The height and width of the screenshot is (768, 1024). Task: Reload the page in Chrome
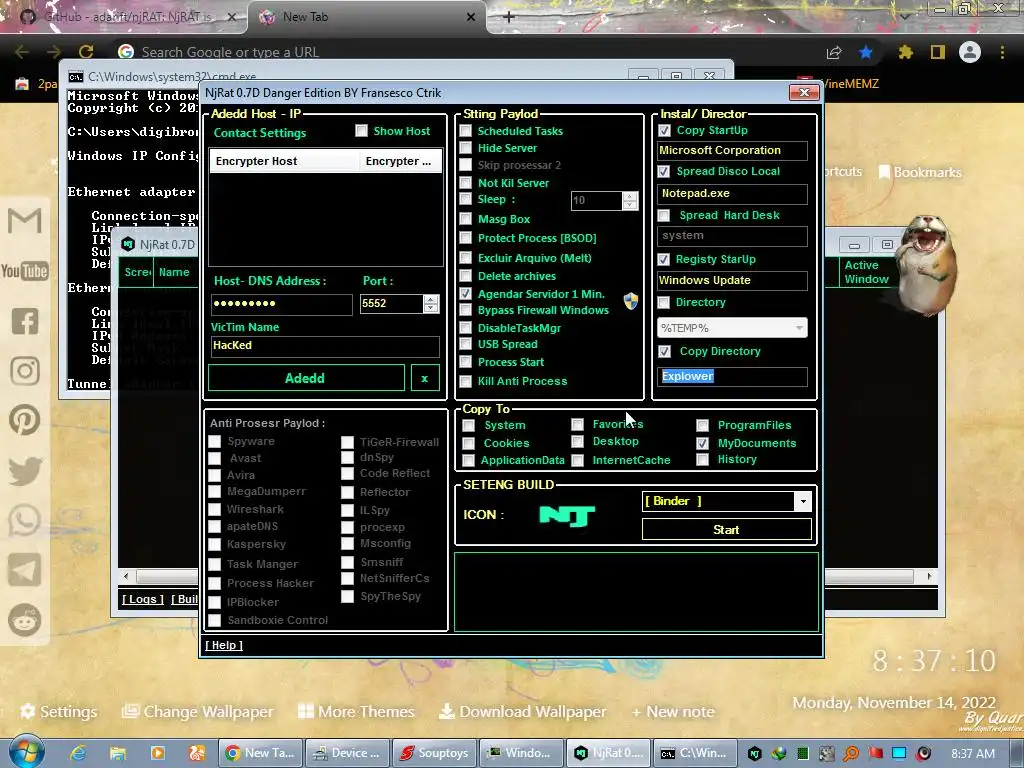tap(86, 52)
